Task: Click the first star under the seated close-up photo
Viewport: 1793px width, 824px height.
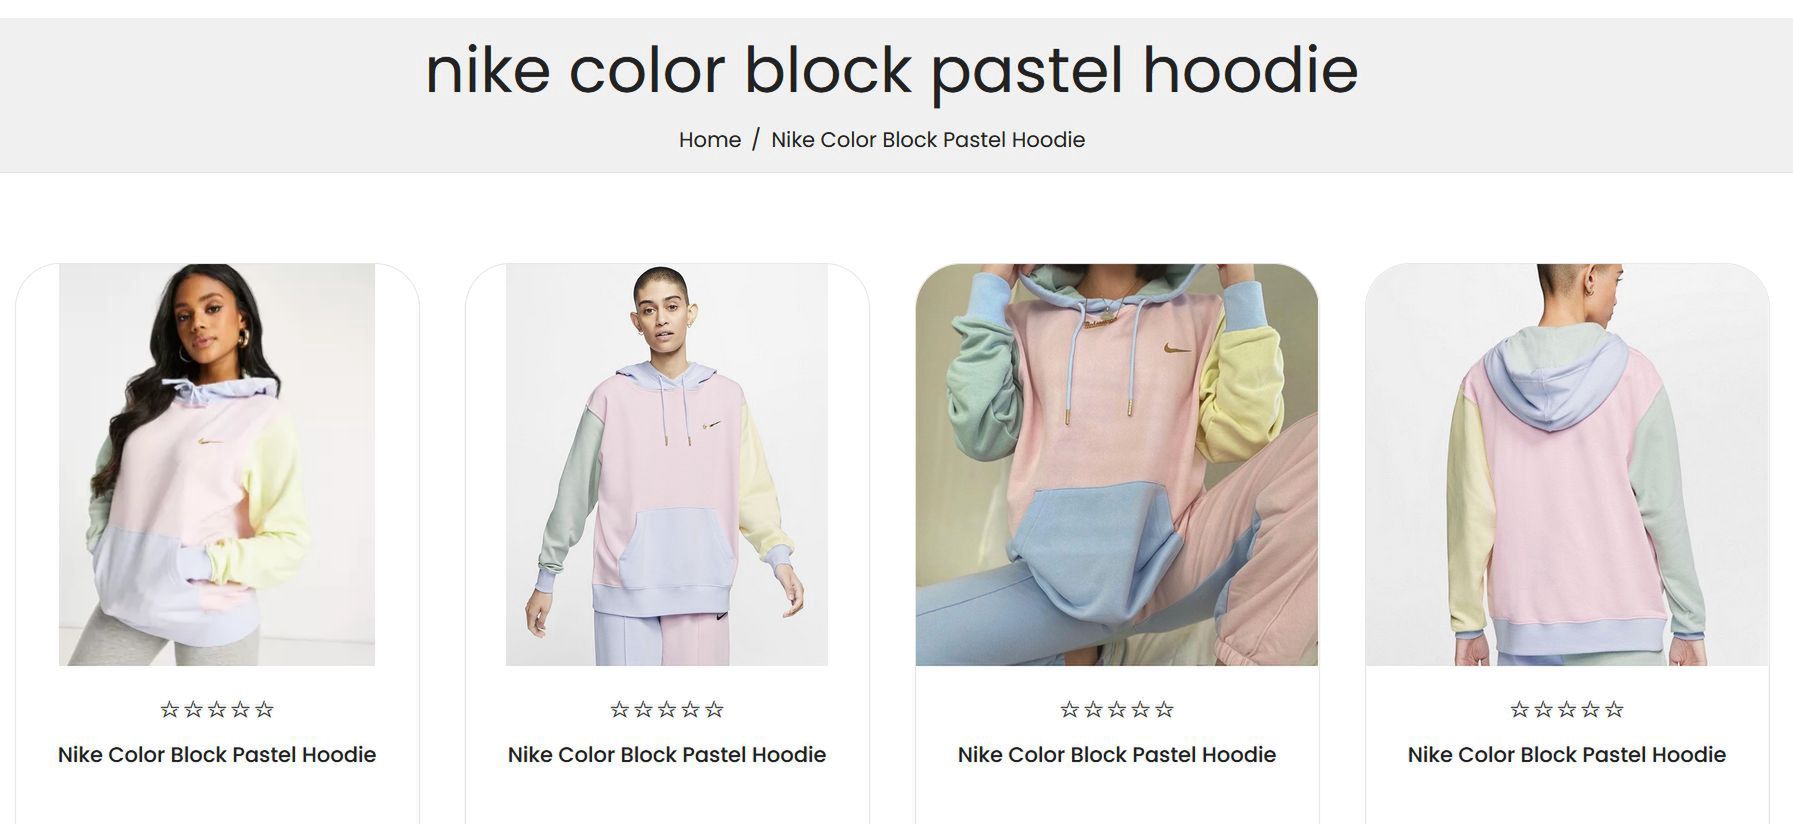Action: (x=1070, y=710)
